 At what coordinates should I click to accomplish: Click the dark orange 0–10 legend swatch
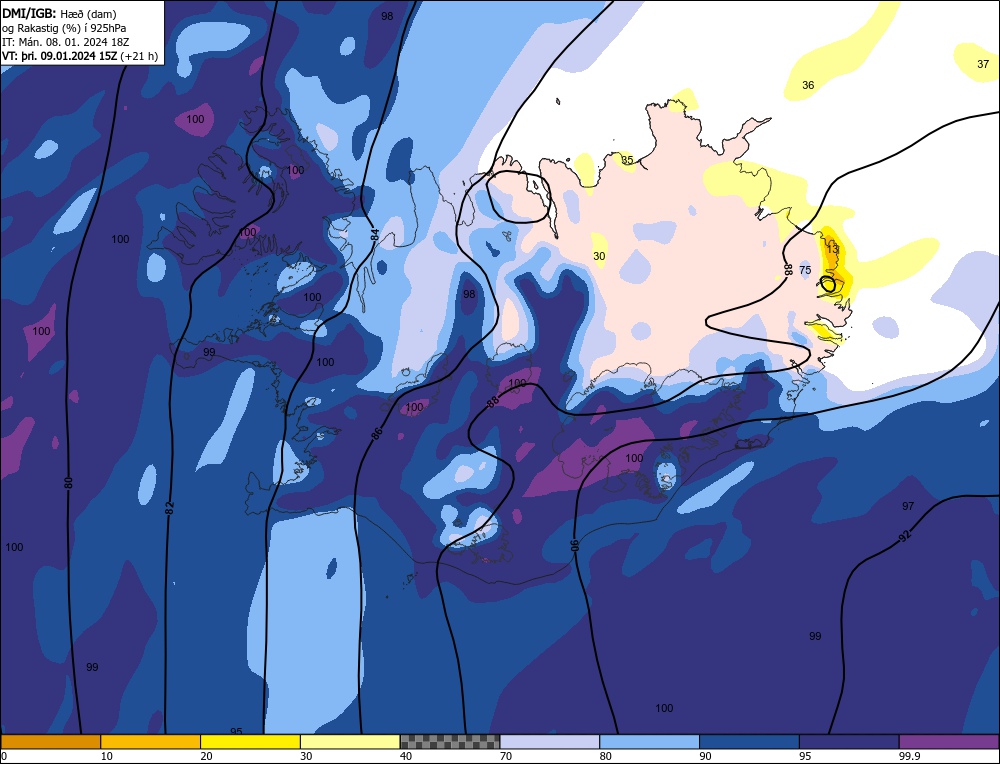point(50,741)
